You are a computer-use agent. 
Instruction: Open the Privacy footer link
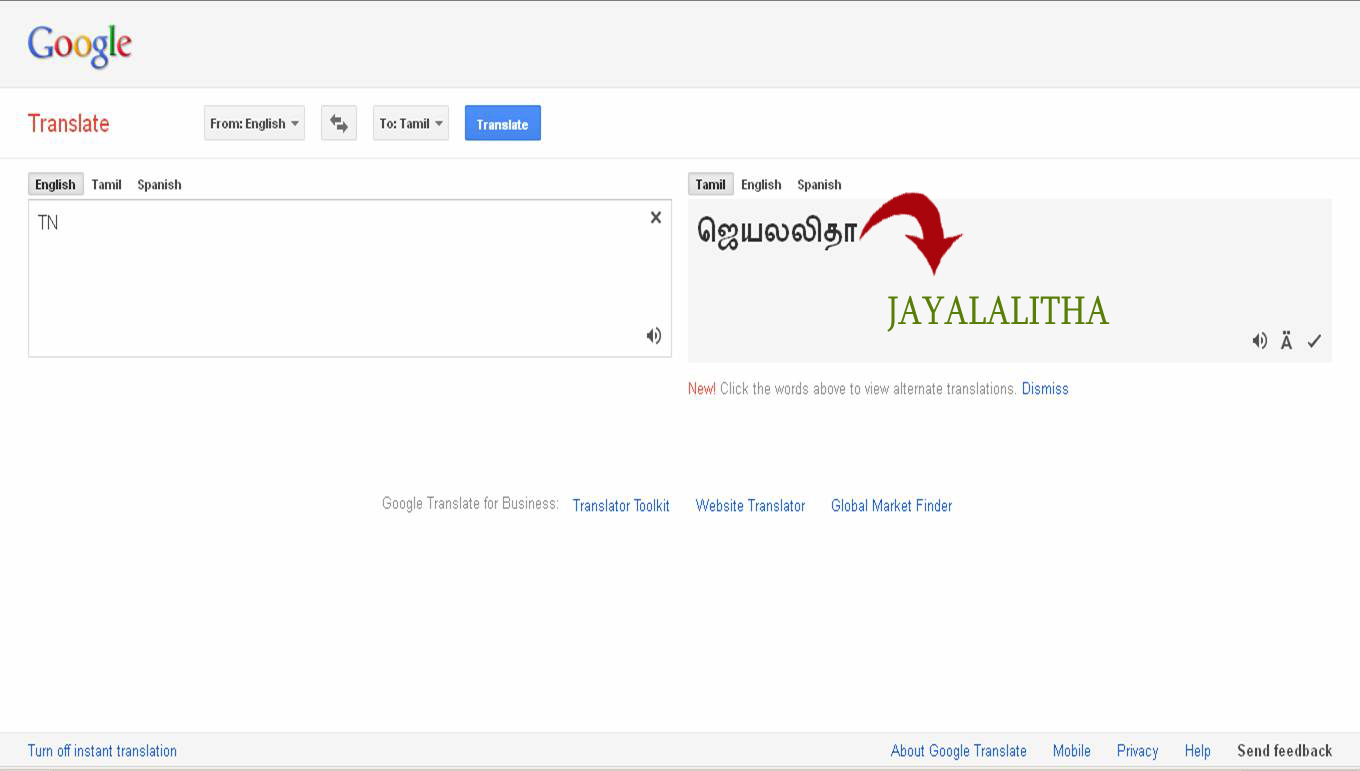coord(1137,751)
